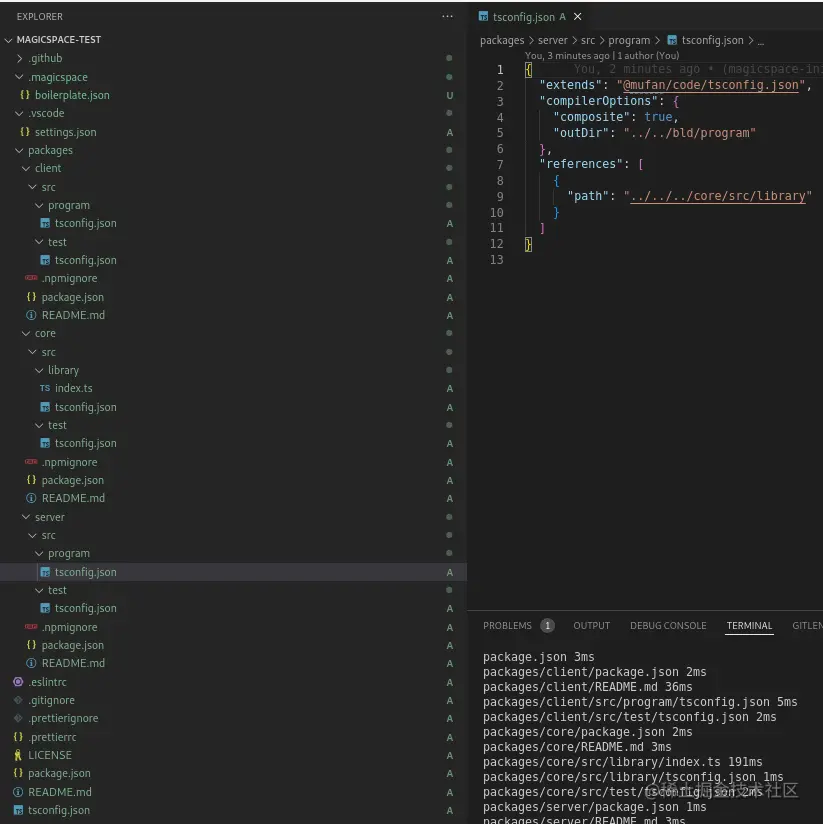Click info icon of server README.md
Image resolution: width=823 pixels, height=824 pixels.
click(x=32, y=663)
